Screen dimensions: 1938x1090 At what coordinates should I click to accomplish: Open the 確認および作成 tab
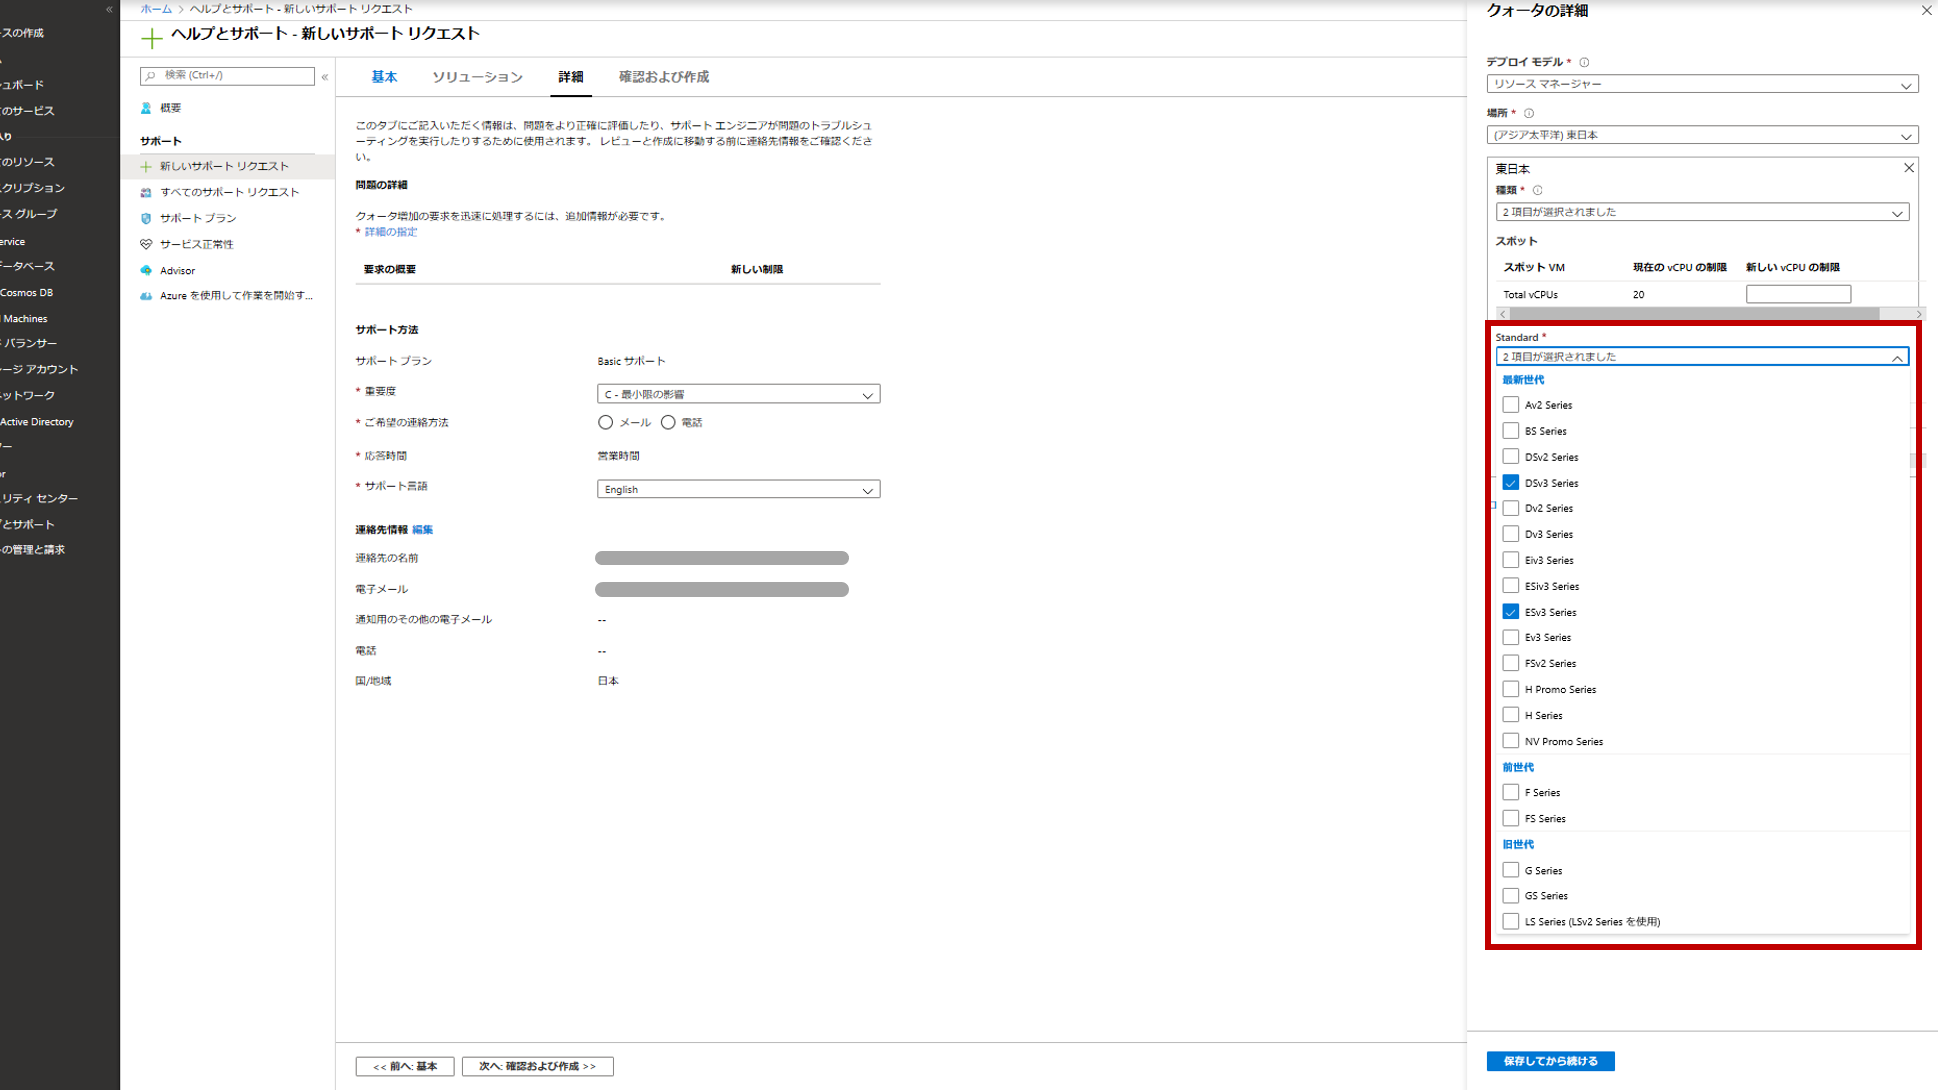click(x=663, y=77)
